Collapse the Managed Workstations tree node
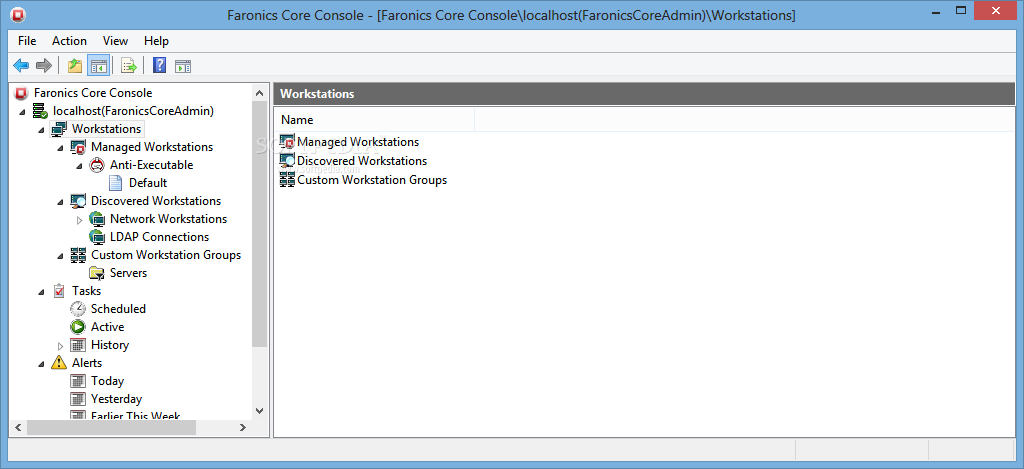Image resolution: width=1024 pixels, height=469 pixels. point(61,148)
